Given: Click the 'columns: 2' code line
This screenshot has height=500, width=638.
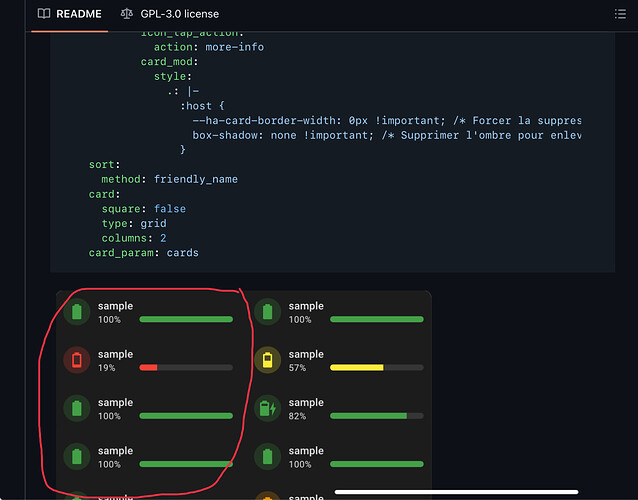Looking at the screenshot, I should [134, 238].
